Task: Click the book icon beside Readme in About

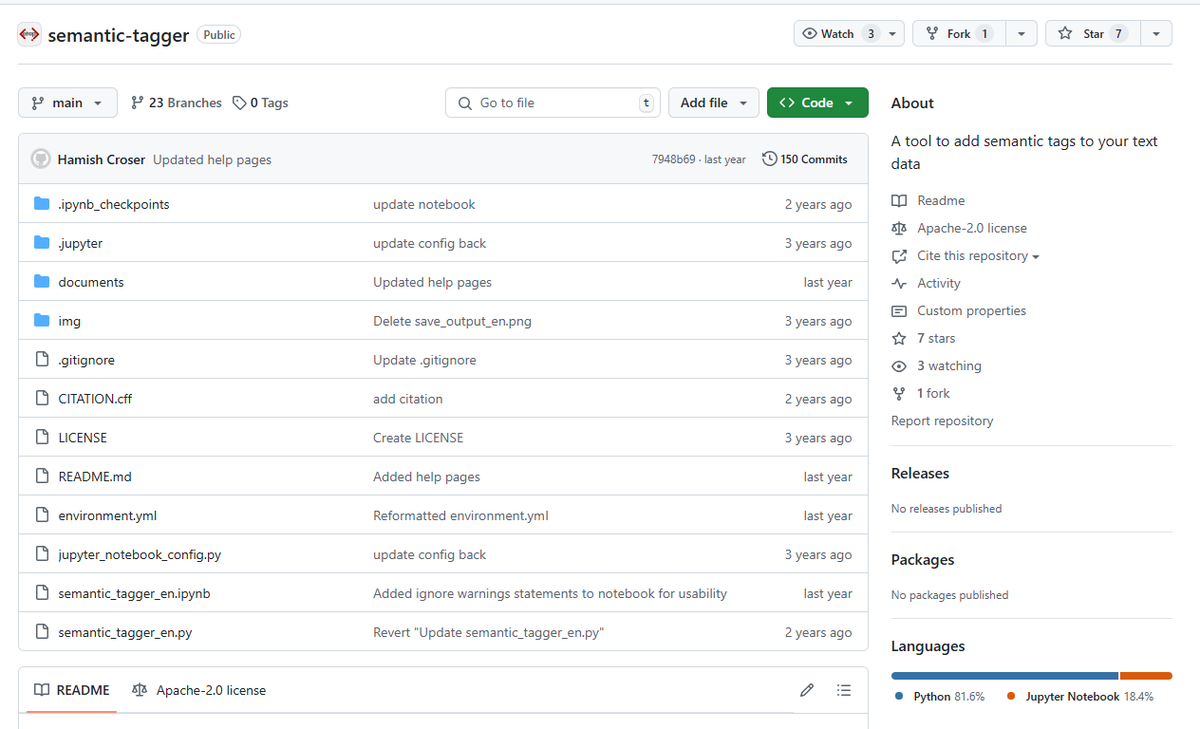Action: (899, 201)
